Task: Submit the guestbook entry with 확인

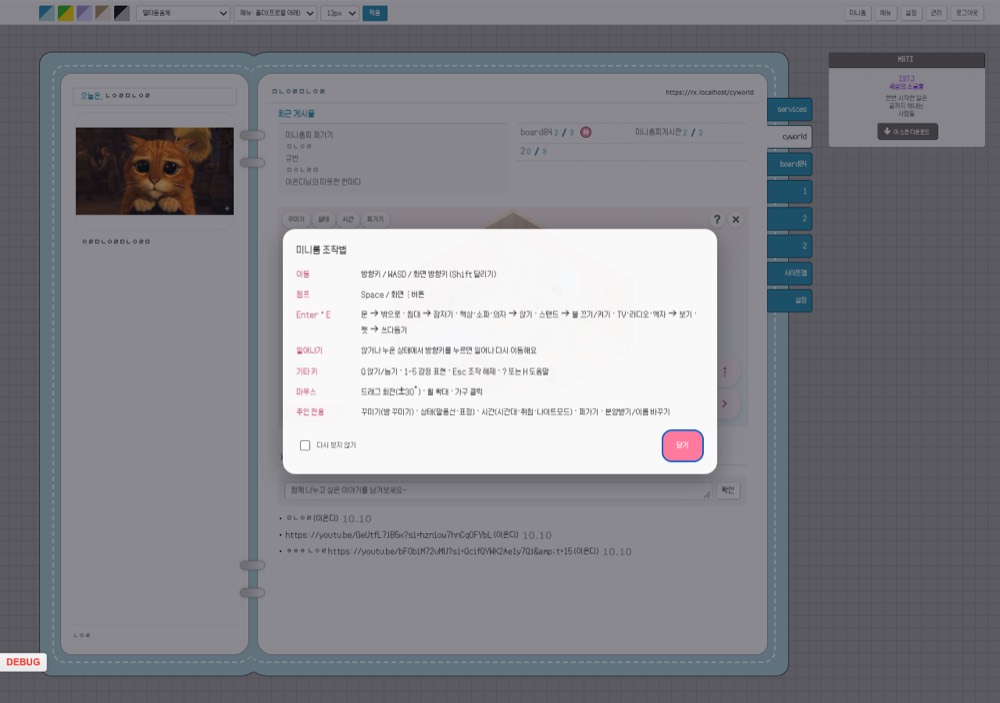Action: tap(728, 491)
